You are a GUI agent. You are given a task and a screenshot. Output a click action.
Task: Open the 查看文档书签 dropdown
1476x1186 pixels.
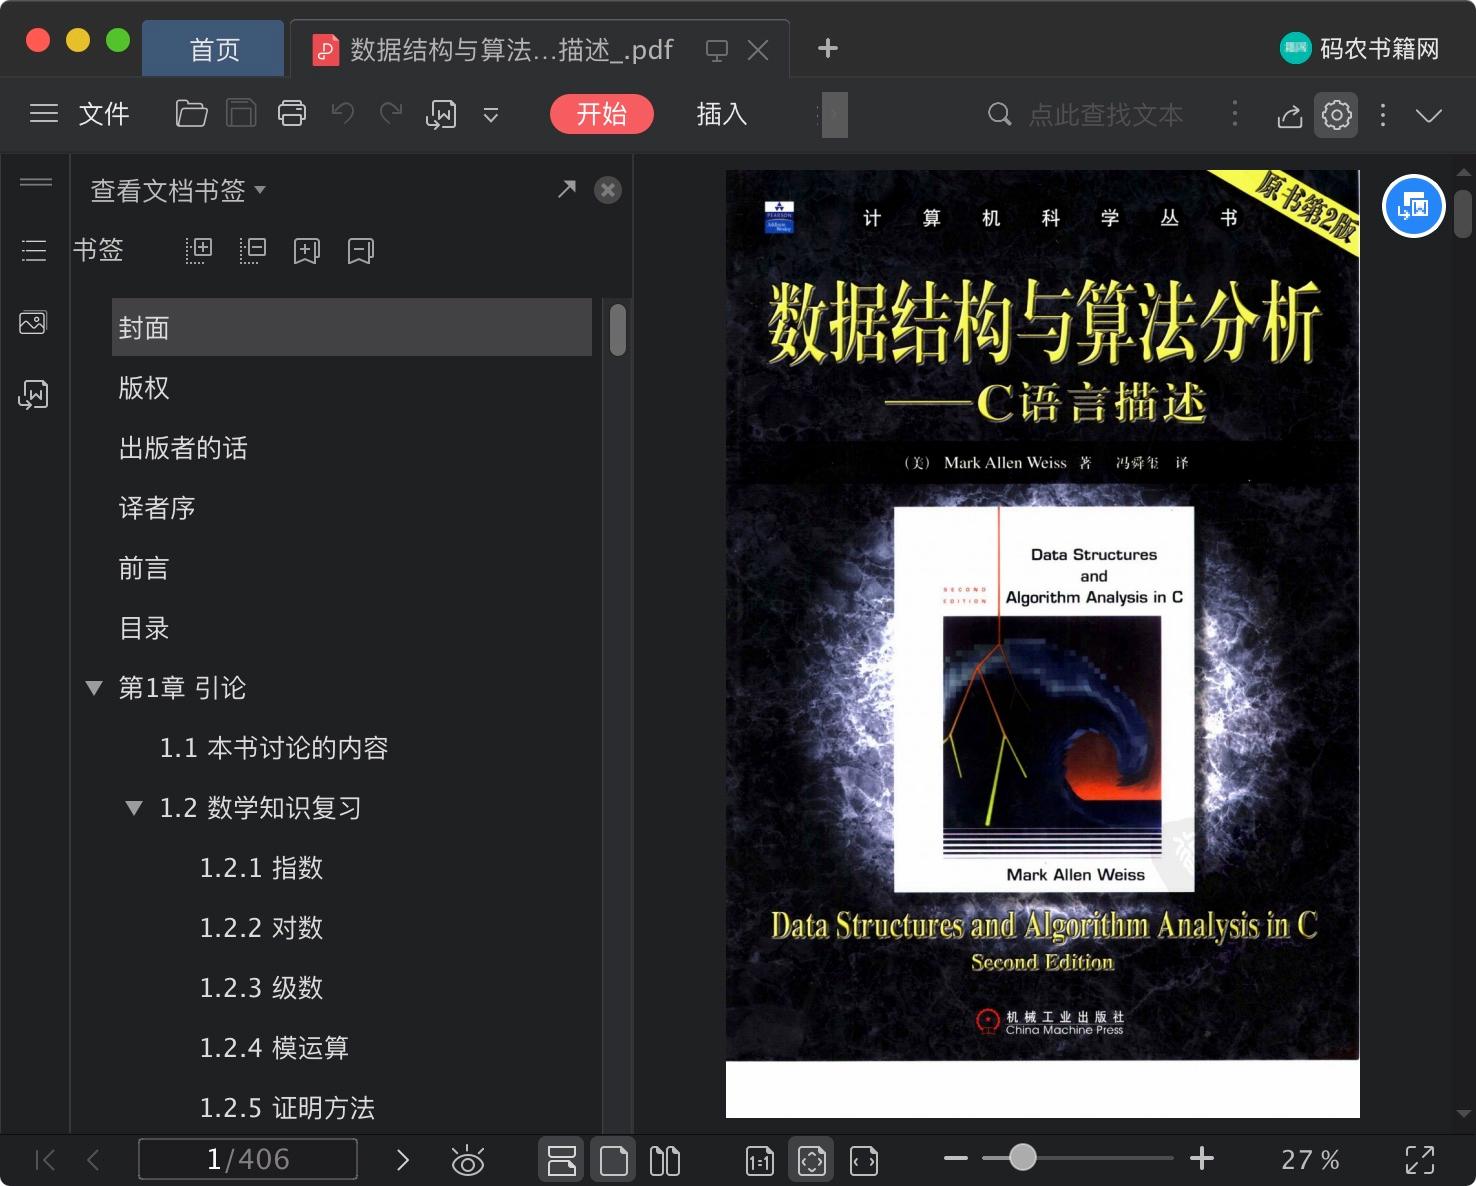coord(178,190)
